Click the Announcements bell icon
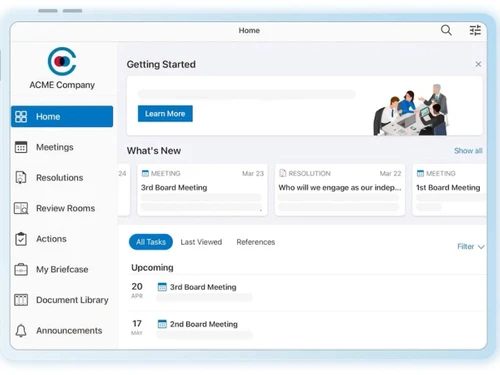Screen dimensions: 500x375 [21, 331]
